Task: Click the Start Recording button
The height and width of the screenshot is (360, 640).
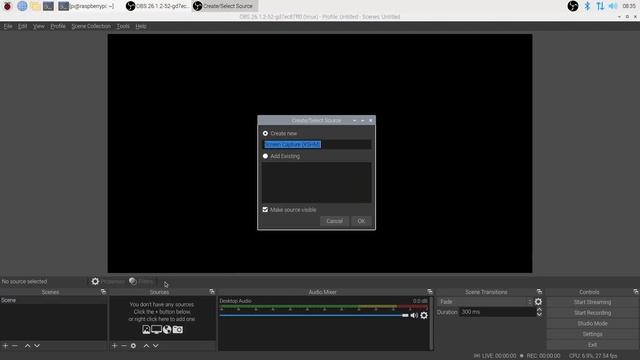Action: point(592,313)
